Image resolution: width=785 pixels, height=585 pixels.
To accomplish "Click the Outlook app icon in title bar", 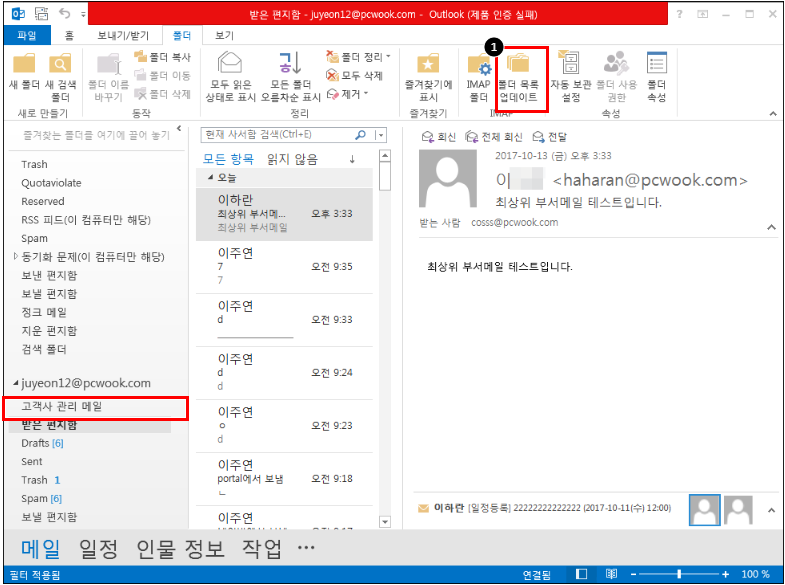I will click(x=19, y=14).
